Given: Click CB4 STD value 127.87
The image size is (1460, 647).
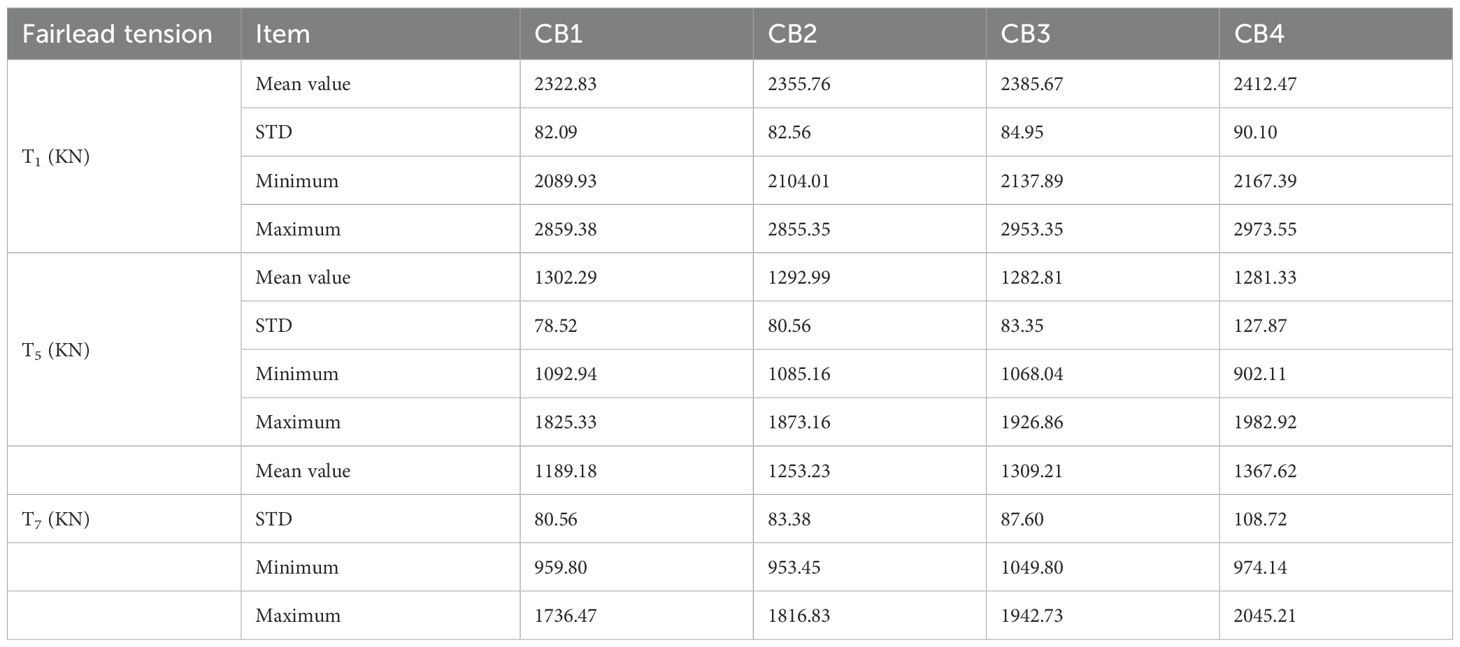Looking at the screenshot, I should (1261, 326).
